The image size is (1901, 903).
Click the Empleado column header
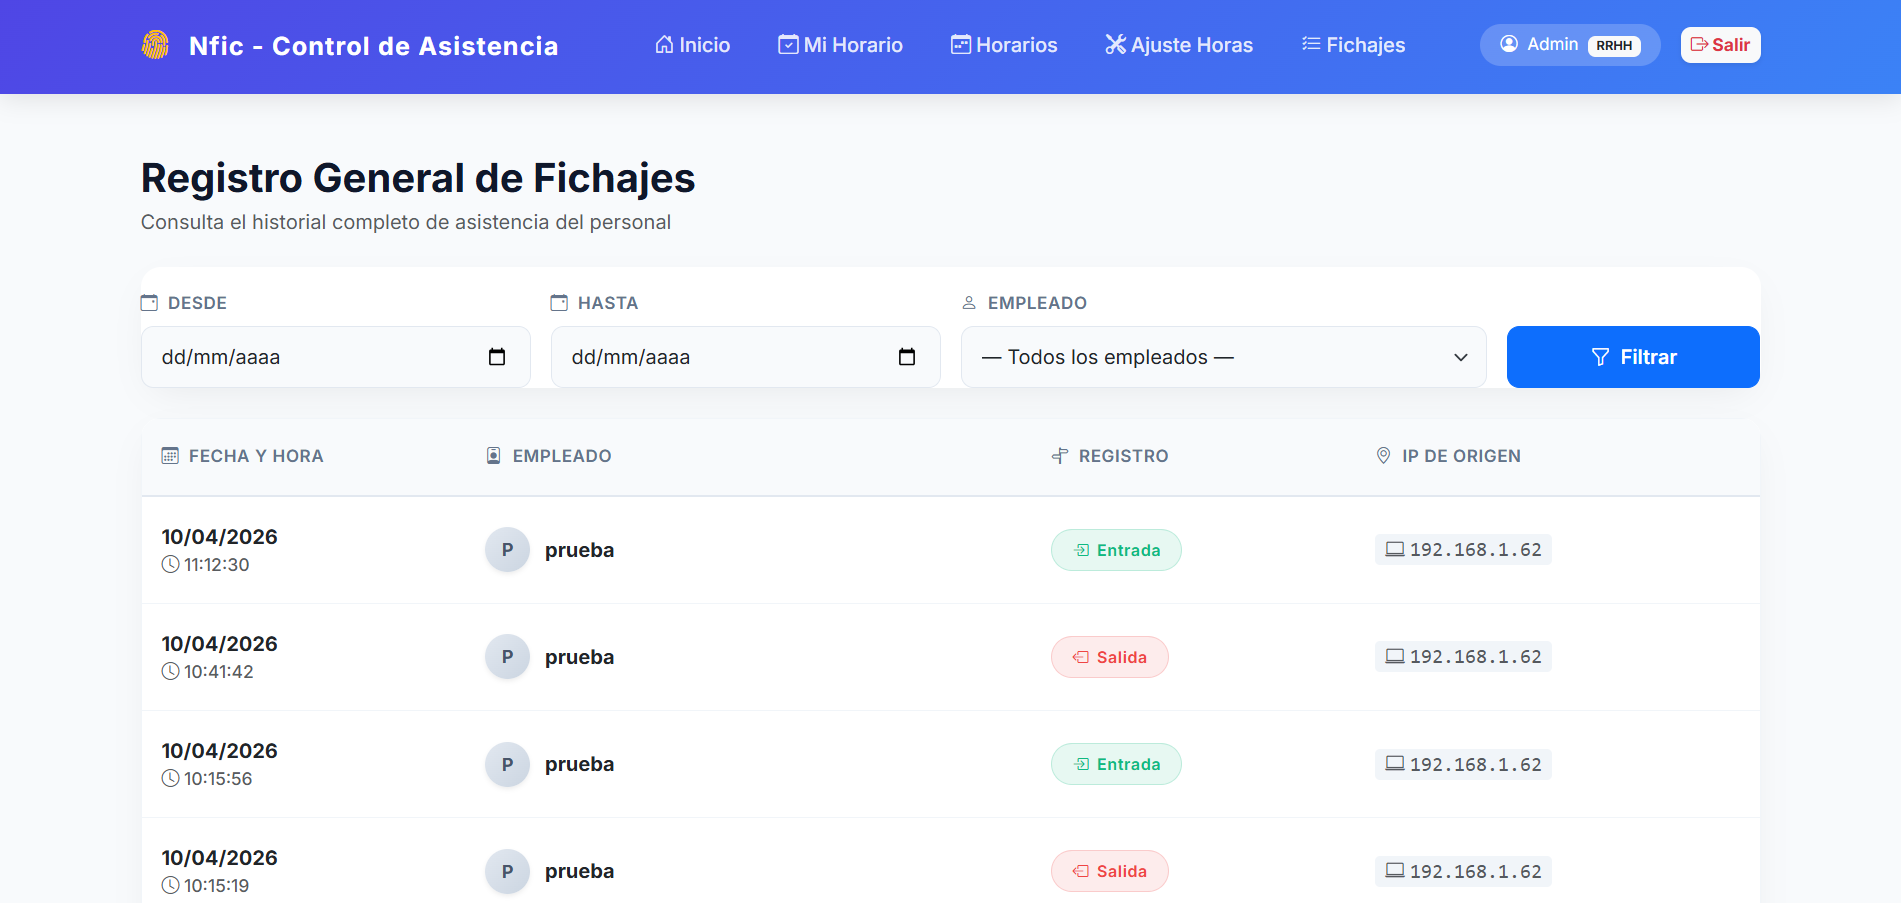[x=548, y=456]
